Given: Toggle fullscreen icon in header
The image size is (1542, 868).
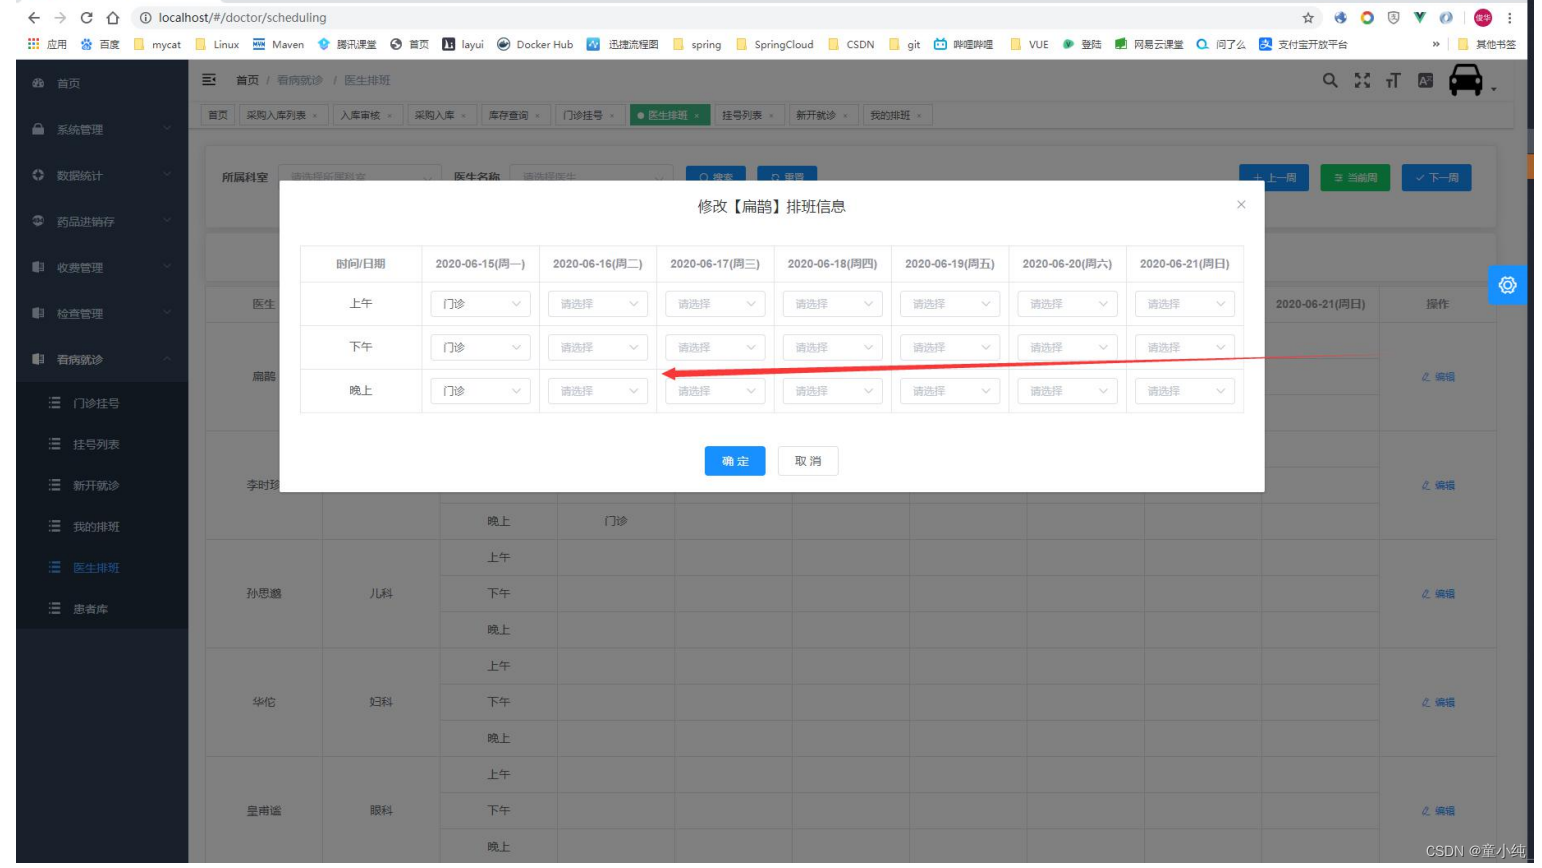Looking at the screenshot, I should point(1362,80).
